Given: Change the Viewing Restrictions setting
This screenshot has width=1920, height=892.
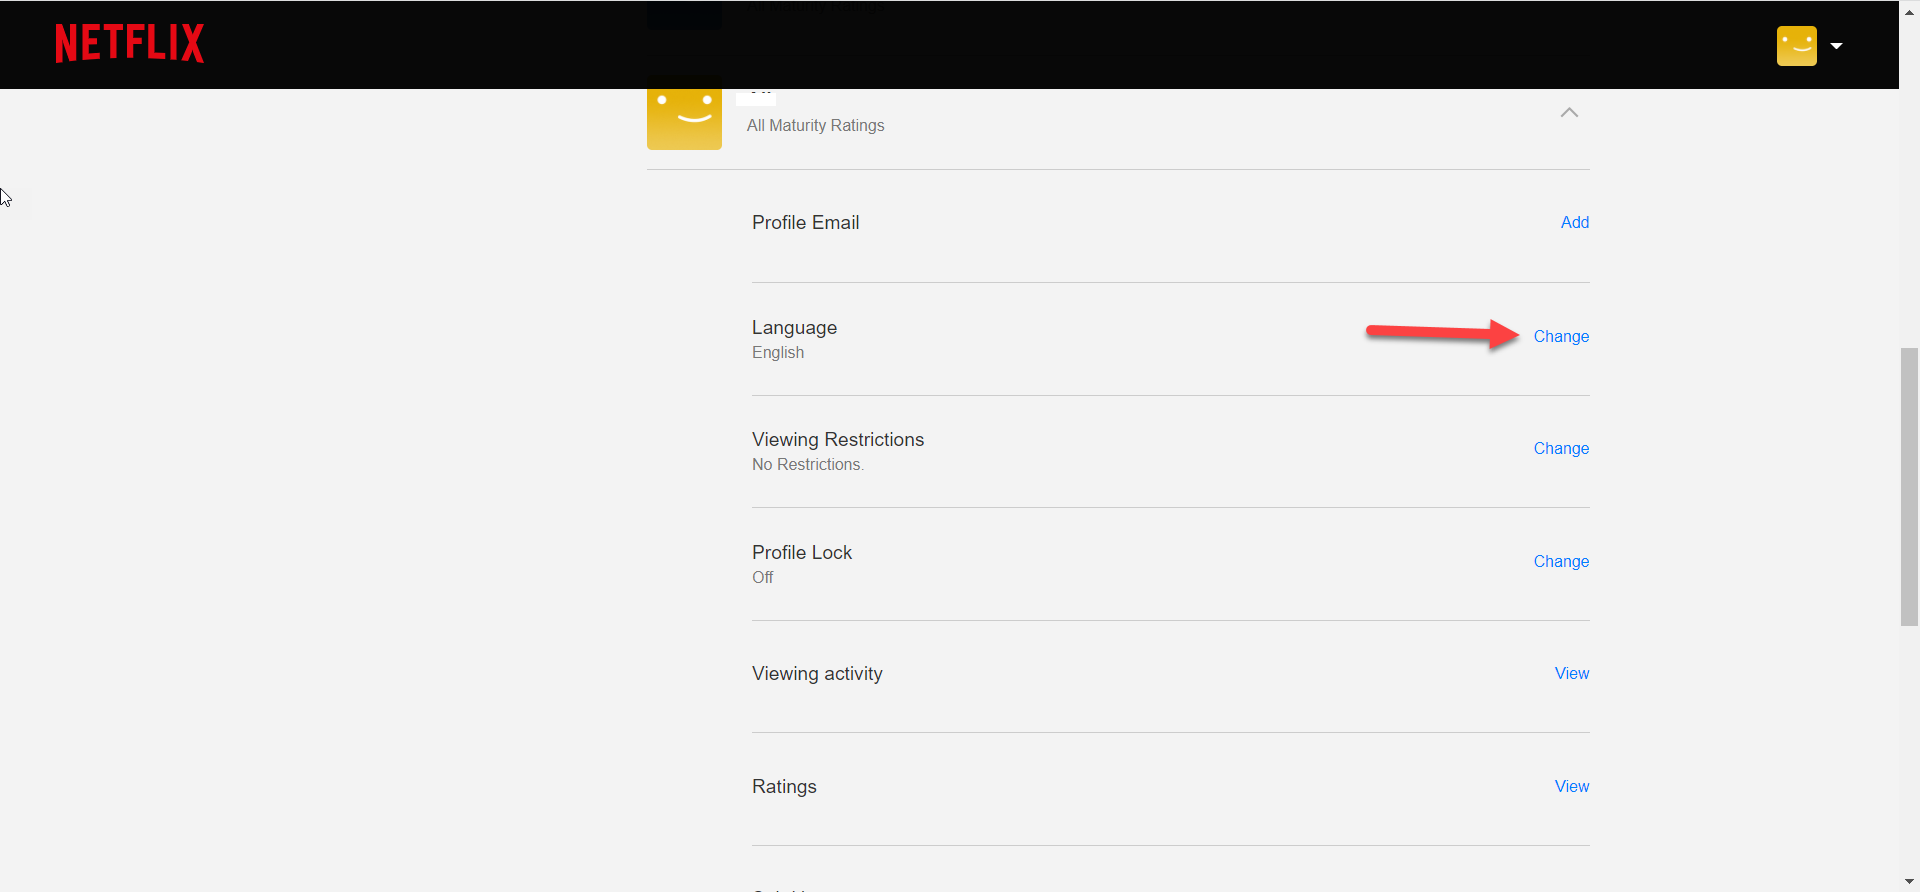Looking at the screenshot, I should tap(1560, 449).
